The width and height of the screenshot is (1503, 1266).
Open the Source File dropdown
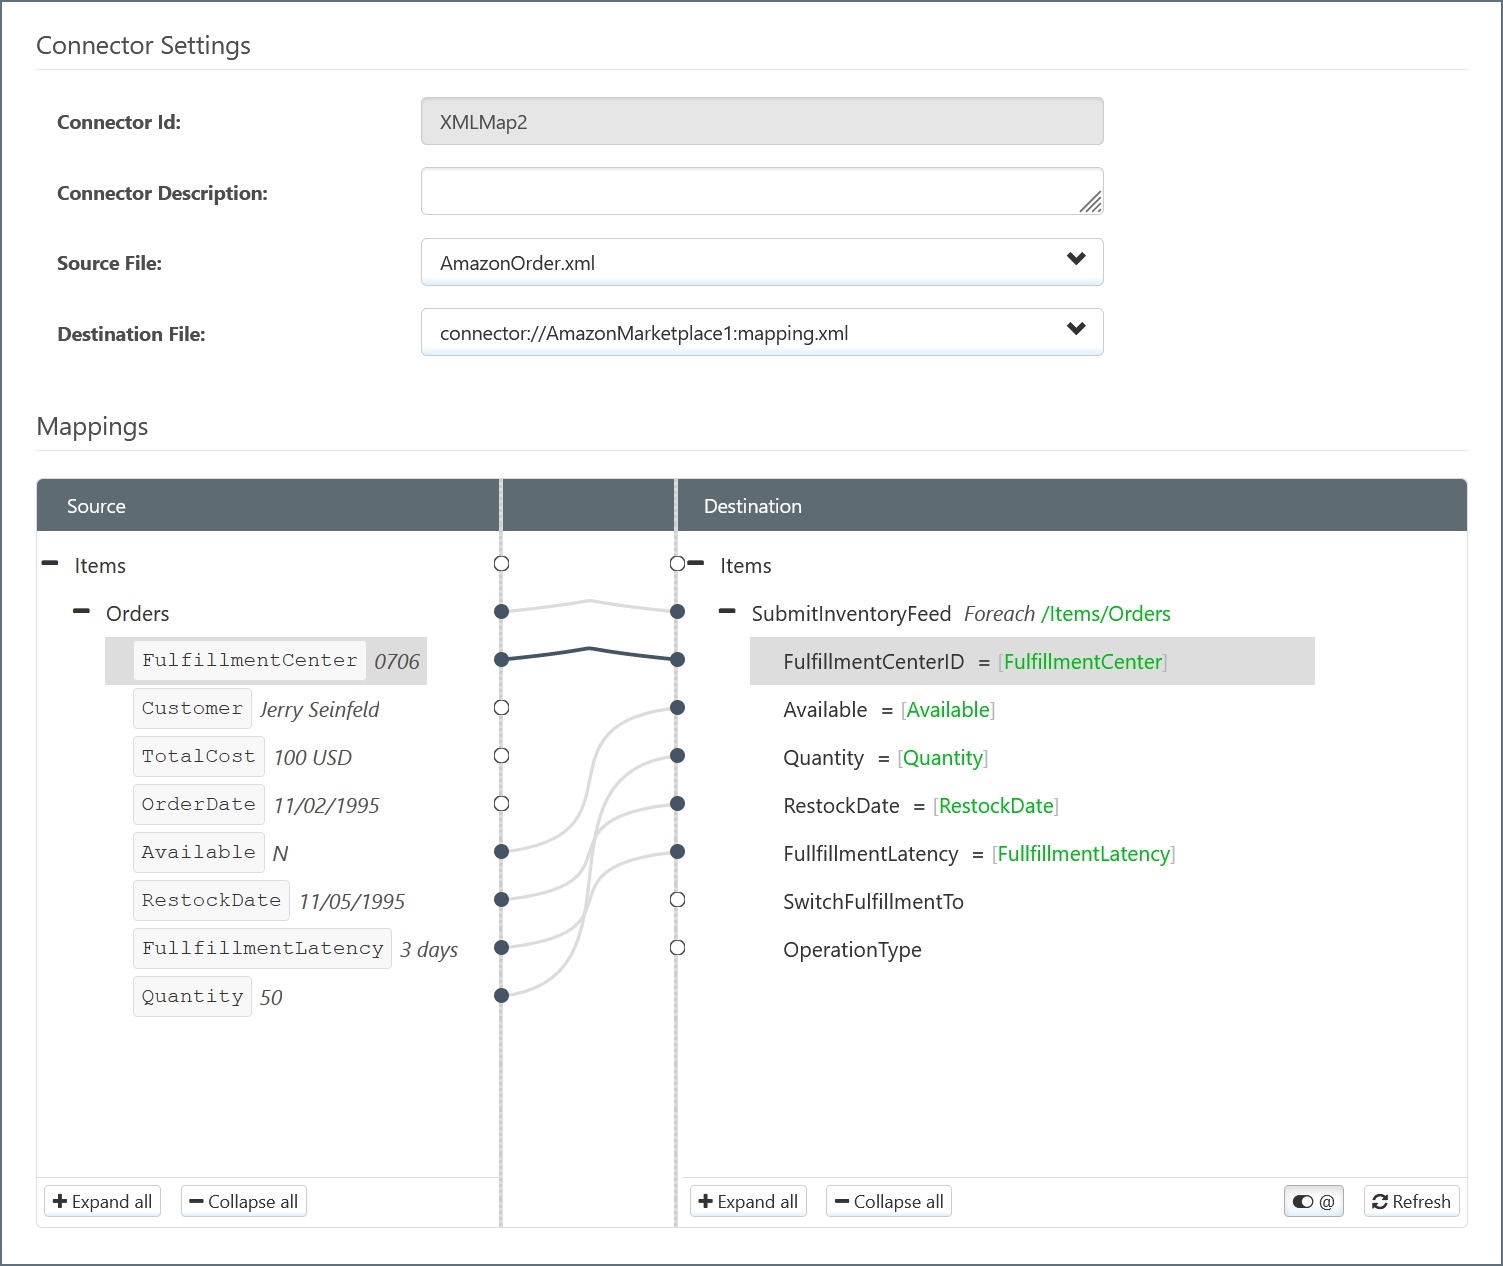(761, 262)
